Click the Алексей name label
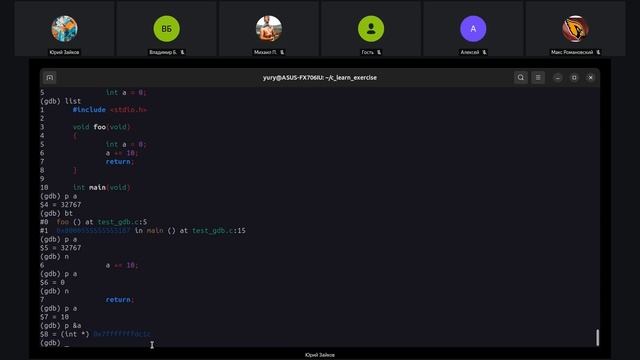Image resolution: width=640 pixels, height=360 pixels. point(470,52)
